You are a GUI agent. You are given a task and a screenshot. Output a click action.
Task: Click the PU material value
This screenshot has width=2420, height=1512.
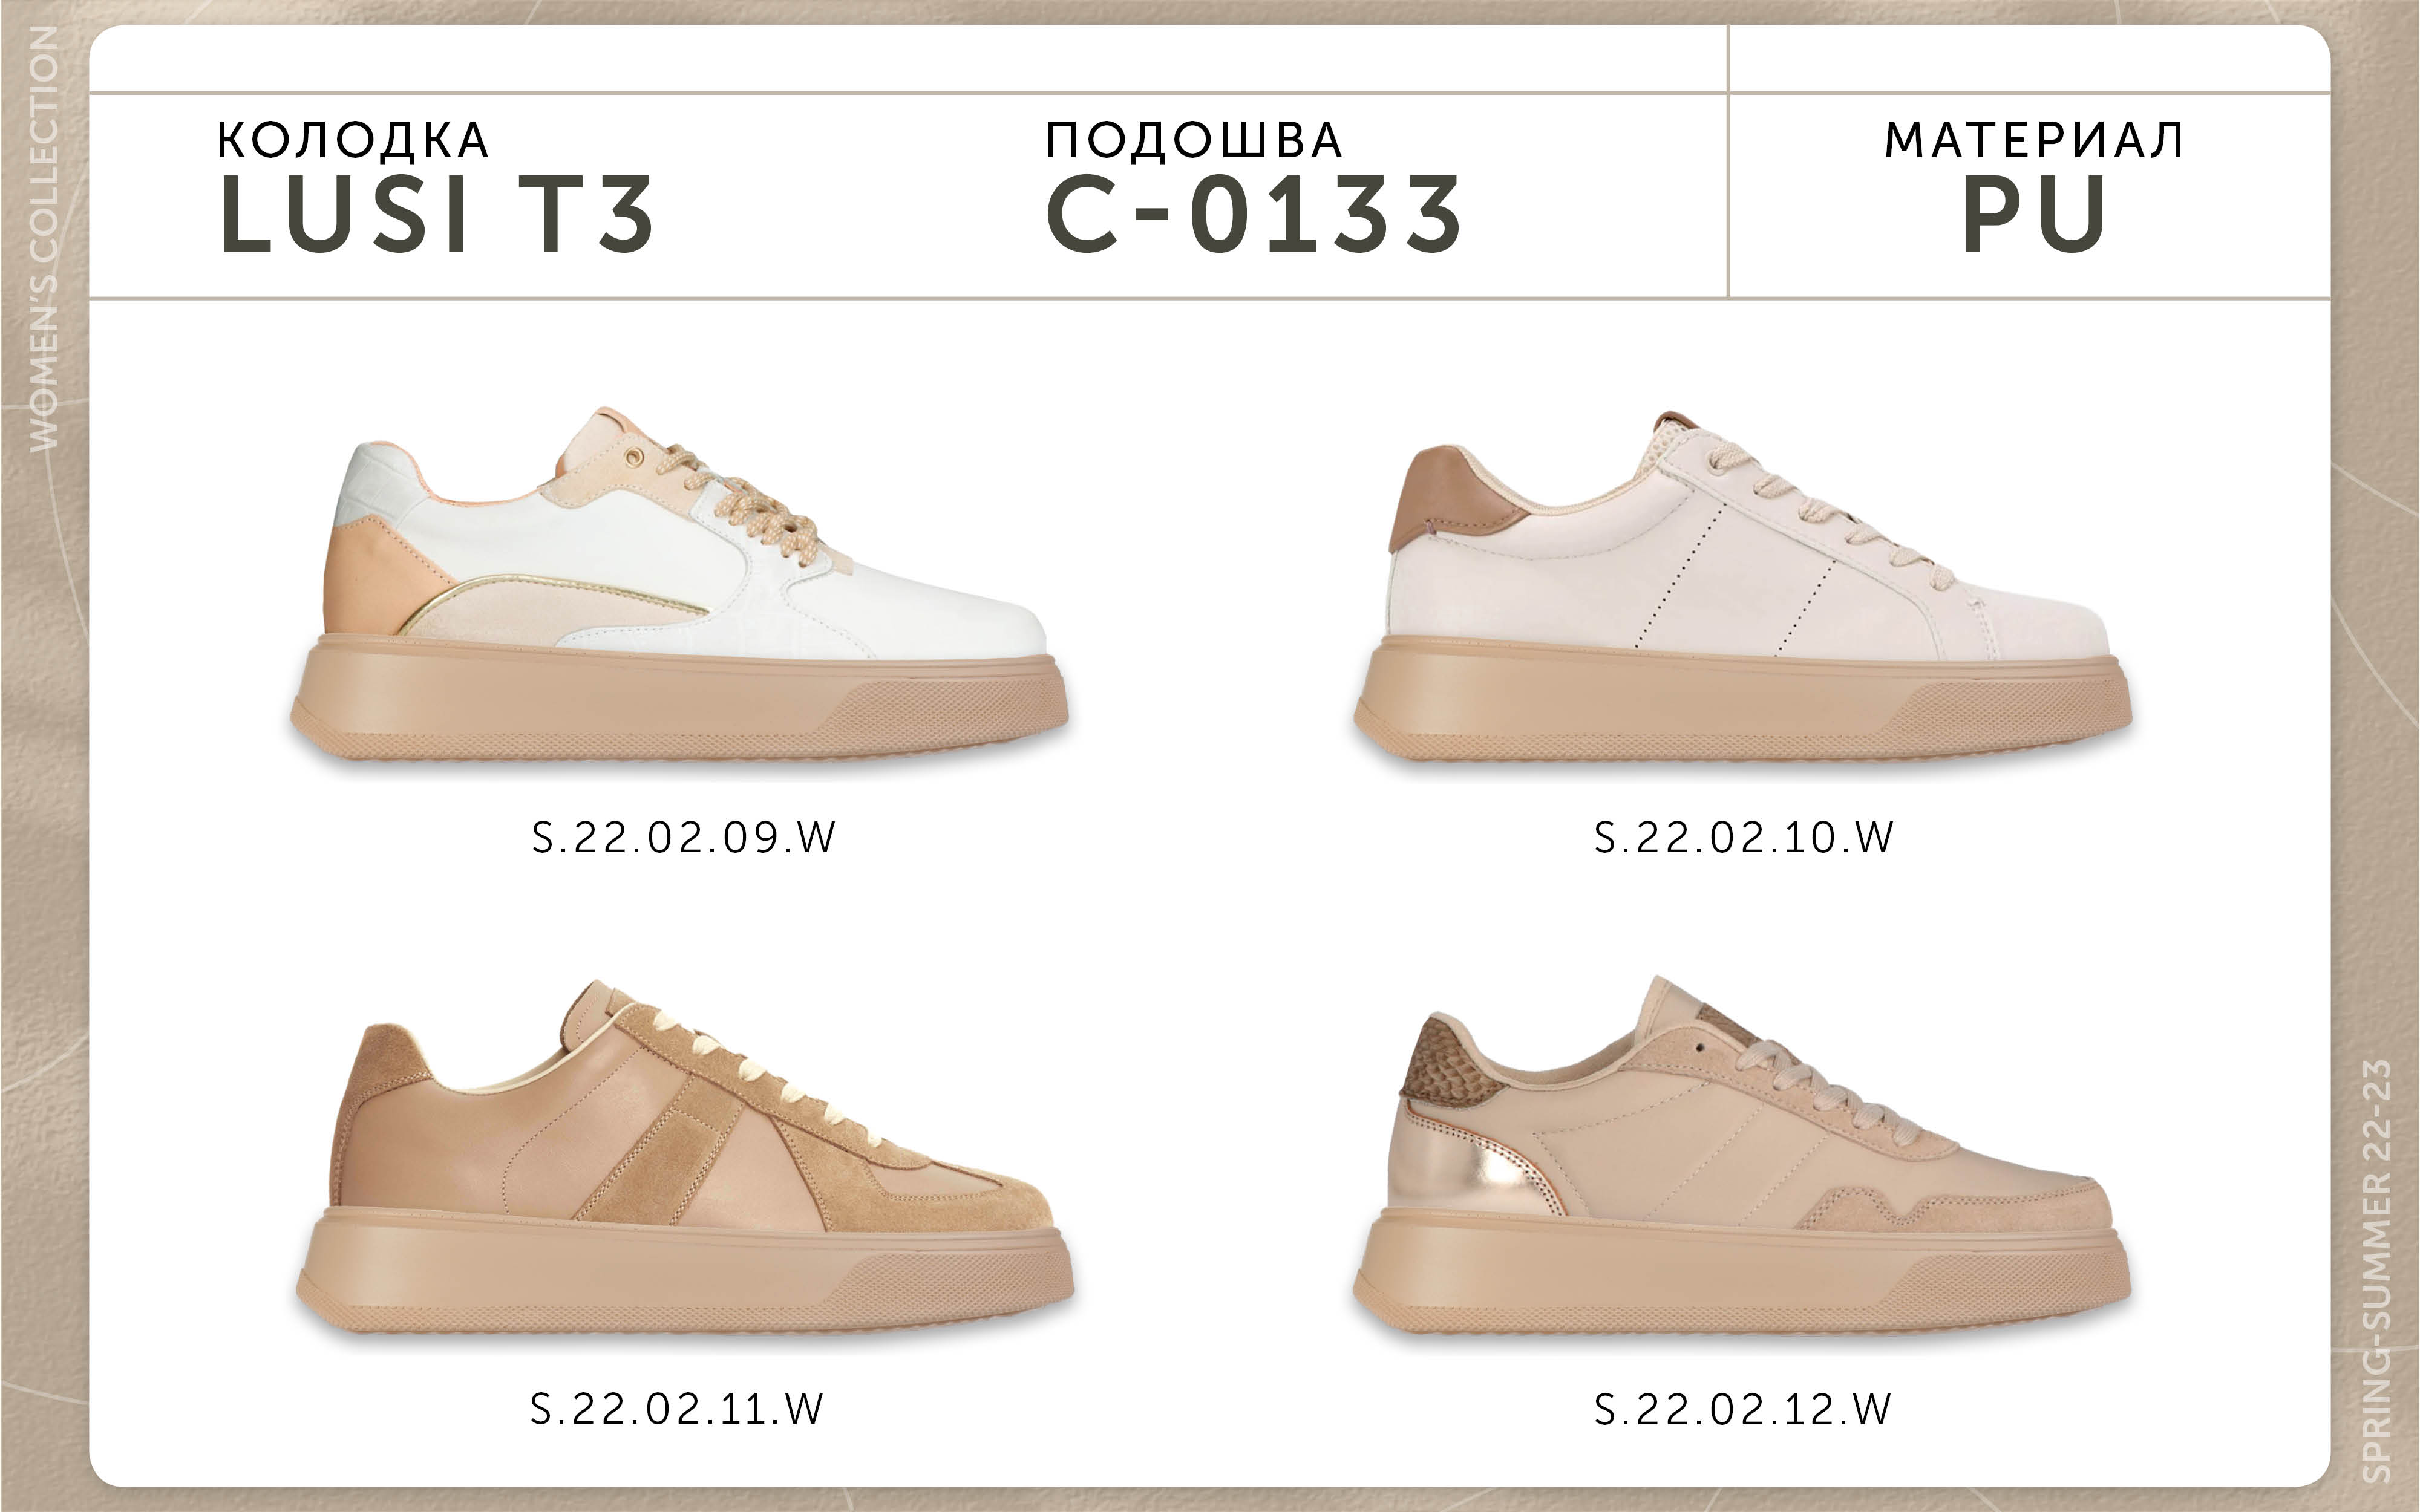2034,213
